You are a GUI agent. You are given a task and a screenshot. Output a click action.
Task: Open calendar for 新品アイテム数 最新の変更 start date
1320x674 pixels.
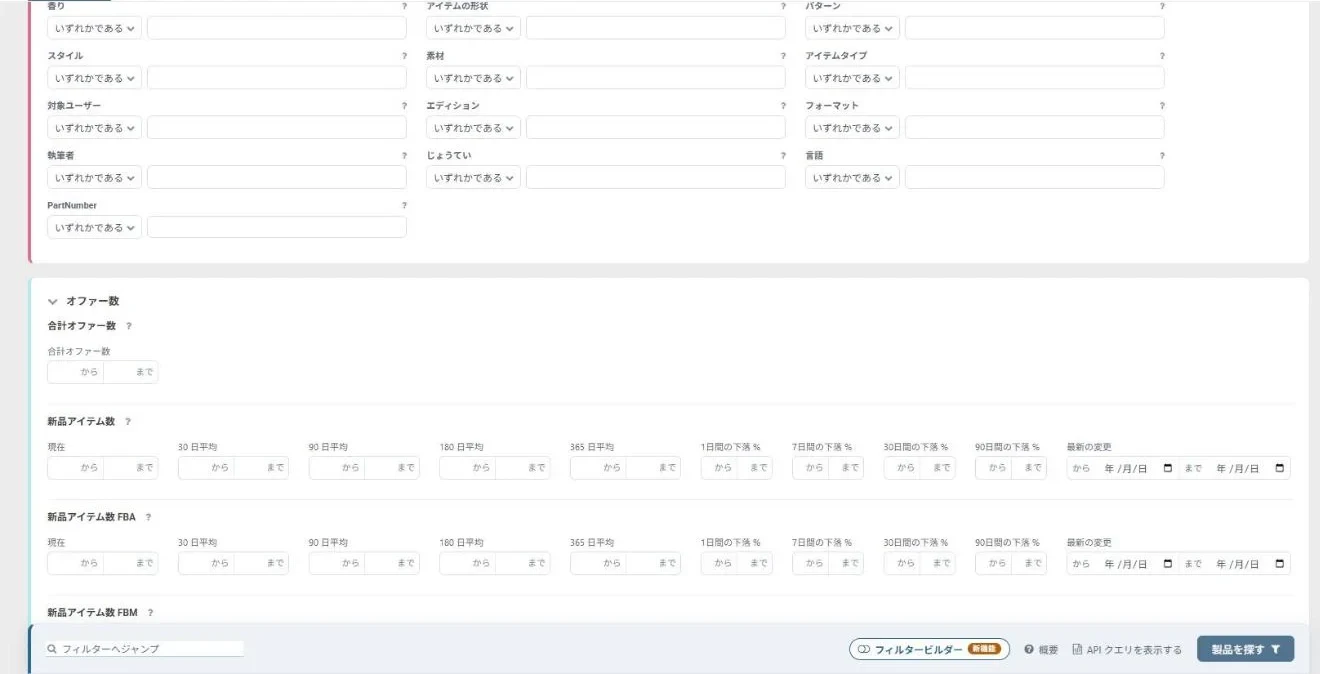point(1168,468)
